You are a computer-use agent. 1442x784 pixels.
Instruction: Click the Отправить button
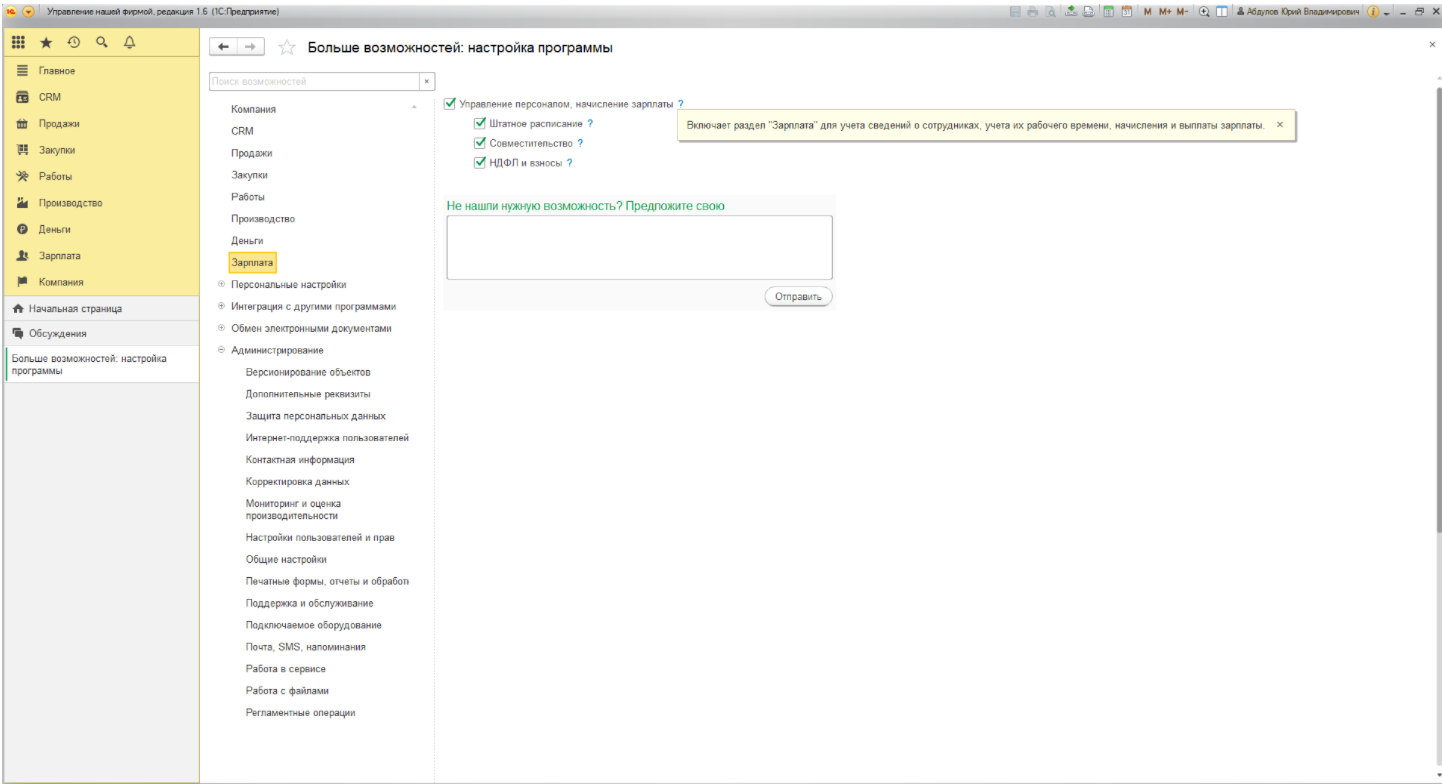click(x=798, y=297)
